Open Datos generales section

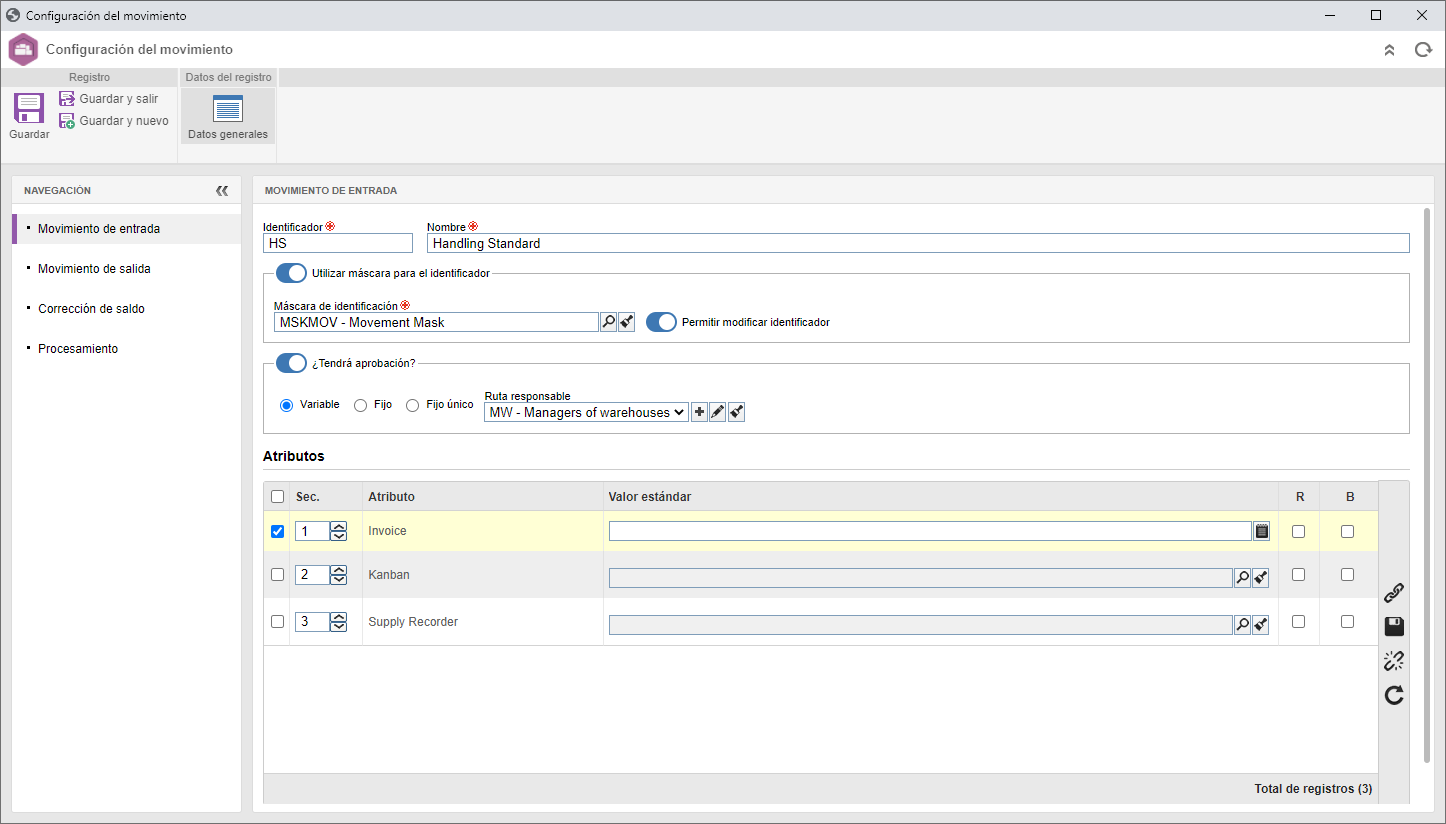228,116
